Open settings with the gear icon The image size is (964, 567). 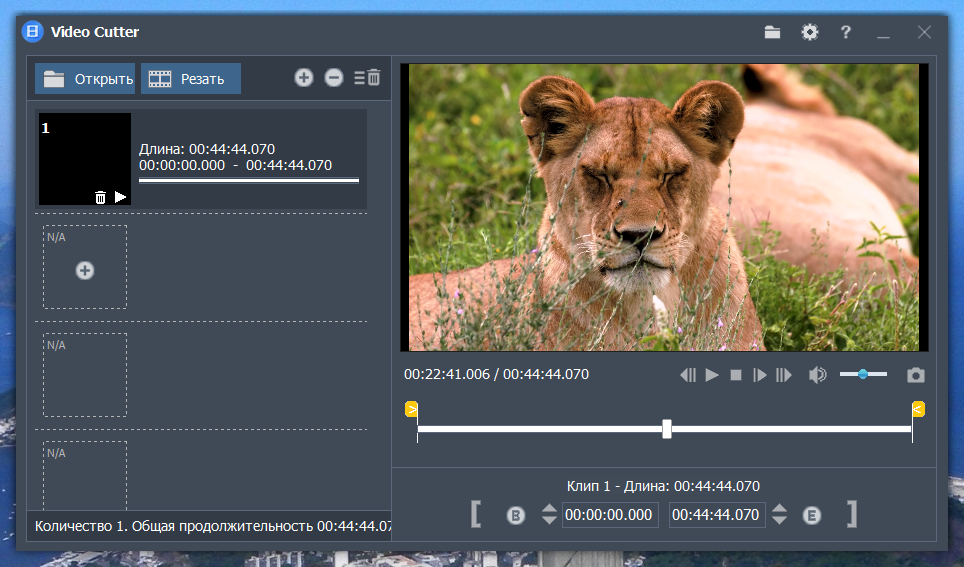coord(810,32)
